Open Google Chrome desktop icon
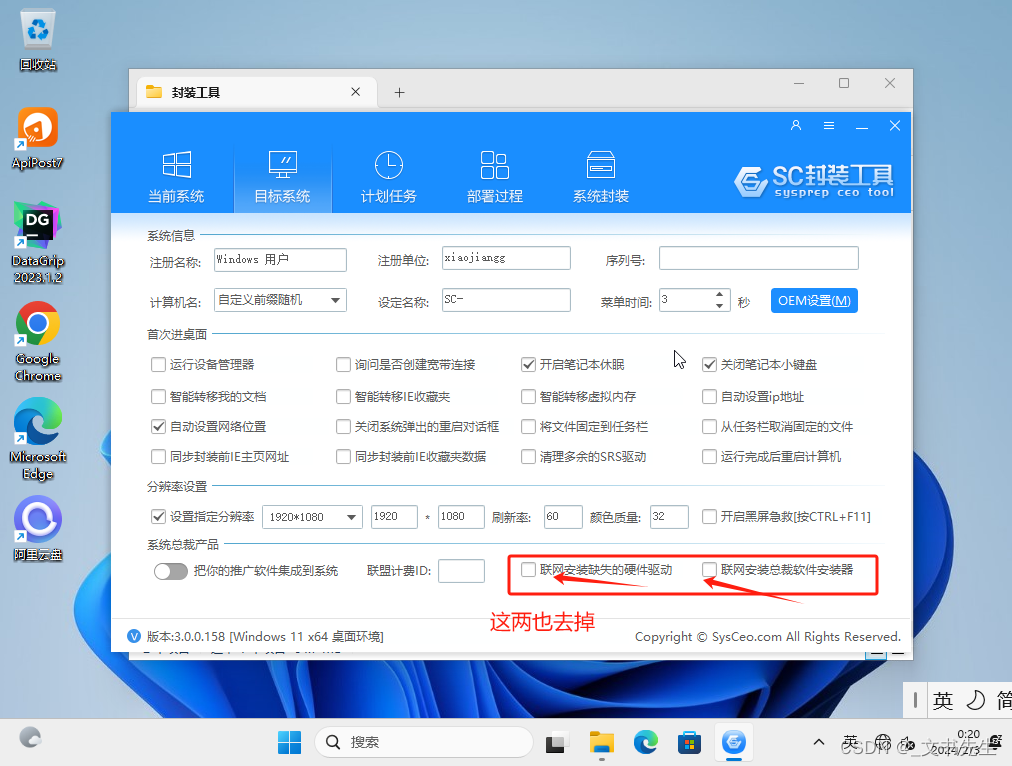Image resolution: width=1012 pixels, height=766 pixels. click(x=38, y=342)
